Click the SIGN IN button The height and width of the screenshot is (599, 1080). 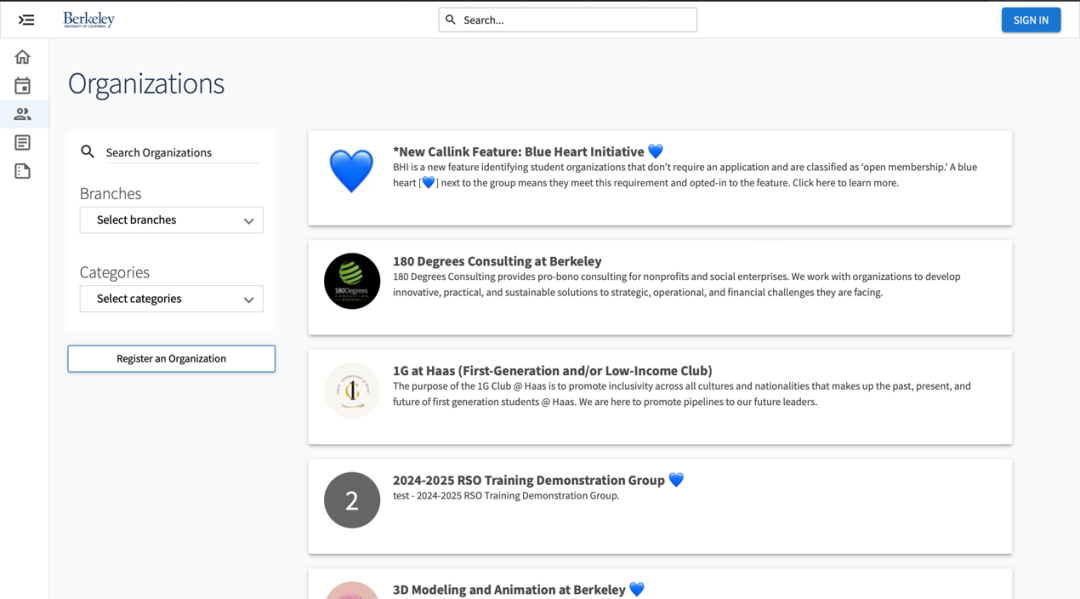(1031, 20)
